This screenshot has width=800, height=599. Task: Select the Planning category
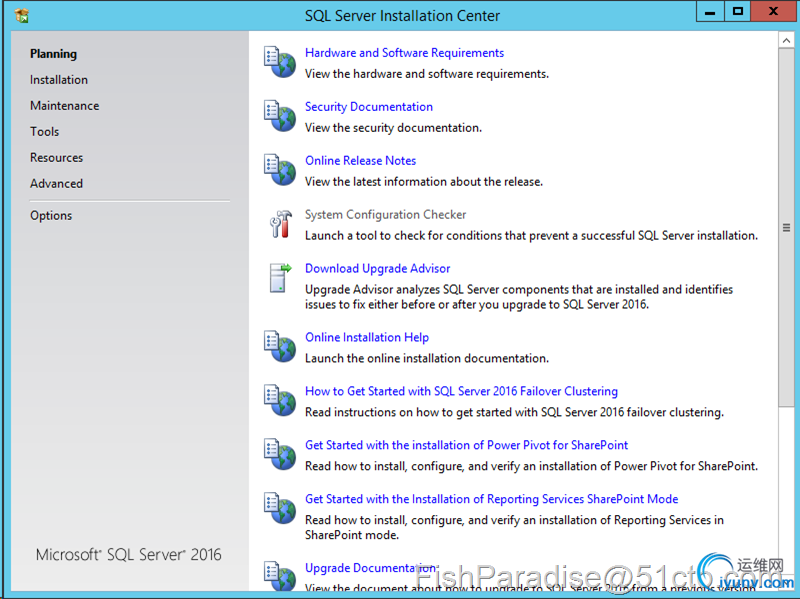click(54, 54)
